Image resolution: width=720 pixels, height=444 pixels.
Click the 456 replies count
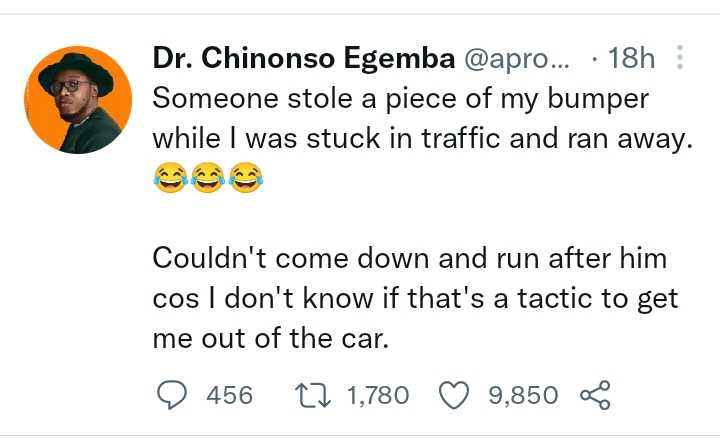(x=229, y=396)
